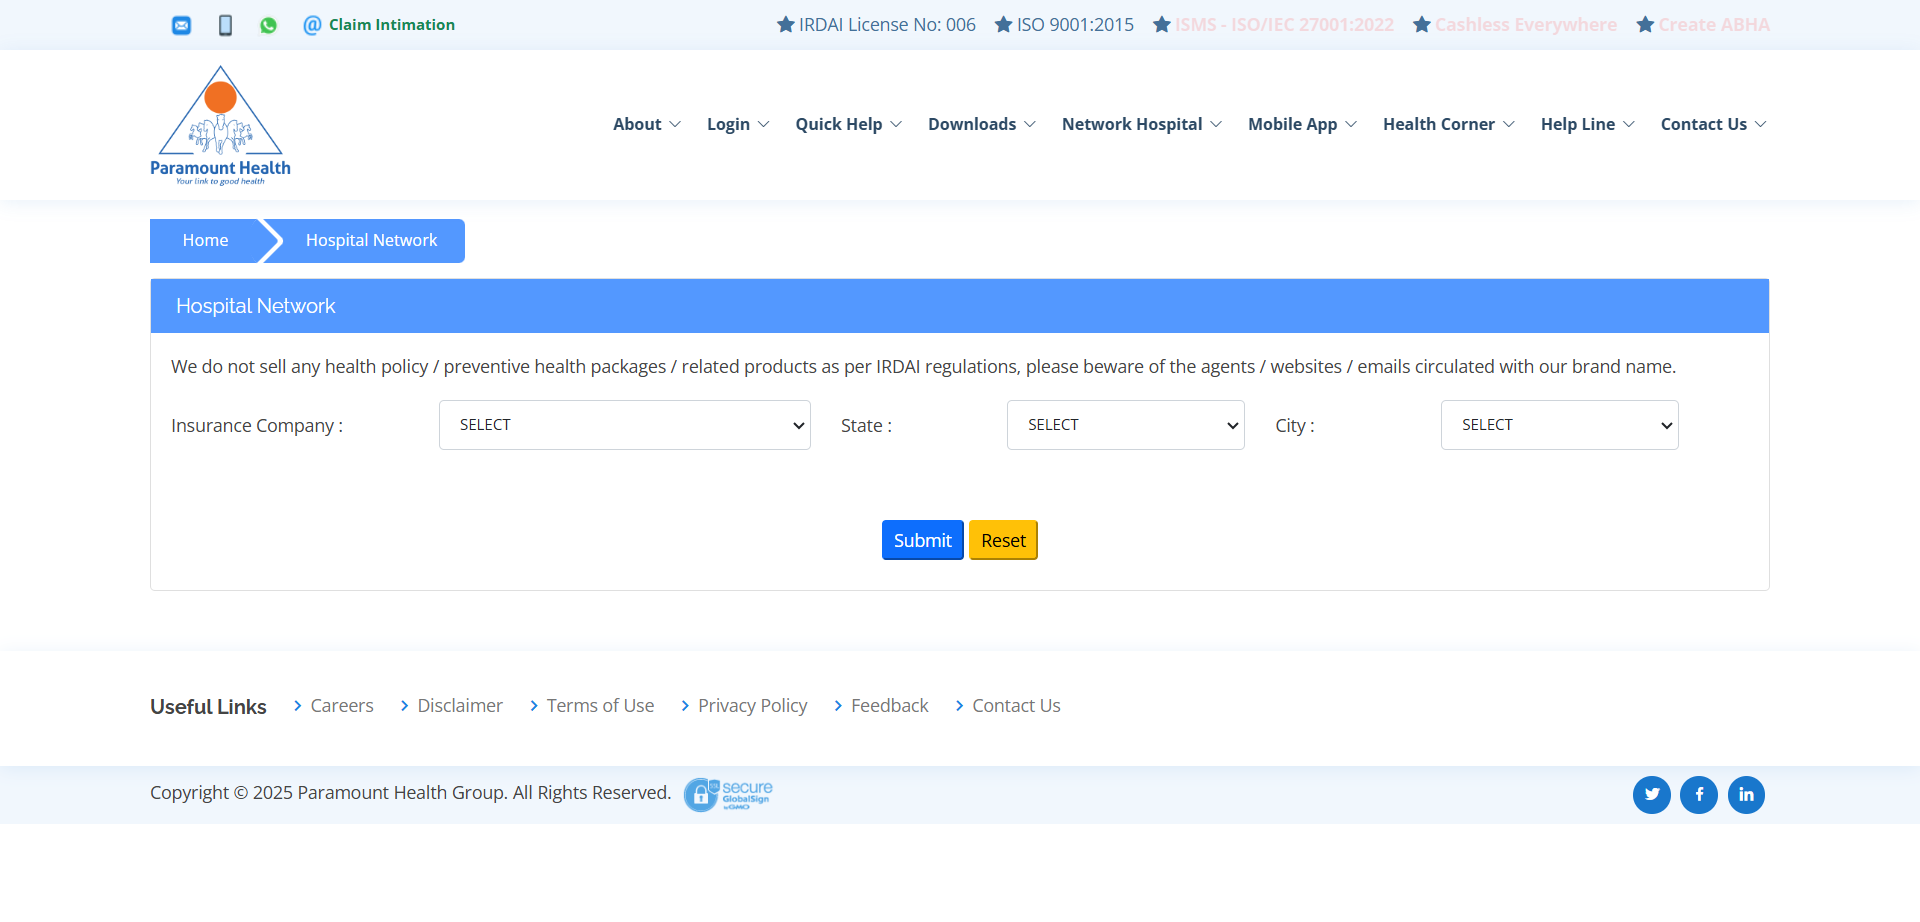Go to Home breadcrumb

coord(205,241)
